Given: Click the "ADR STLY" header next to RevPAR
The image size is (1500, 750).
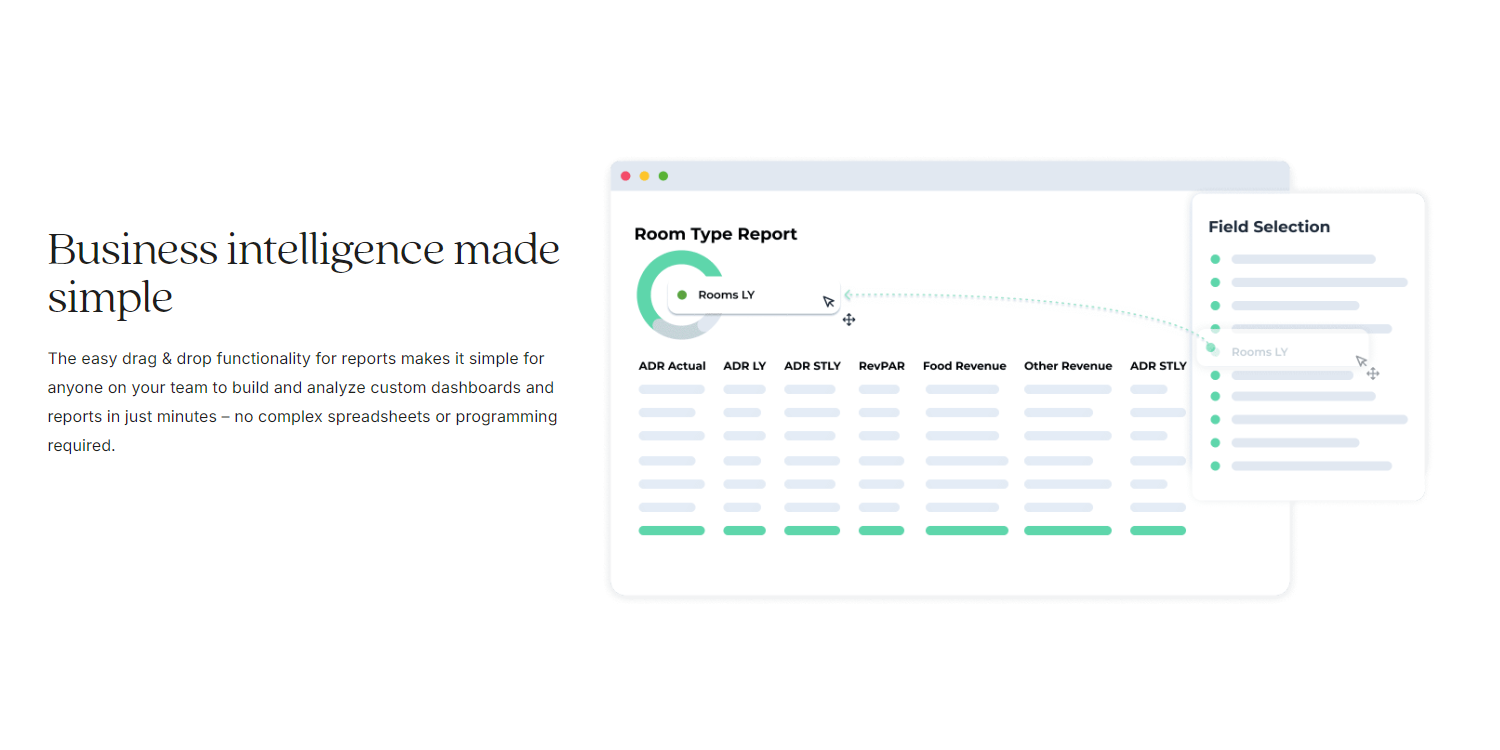Looking at the screenshot, I should click(812, 366).
